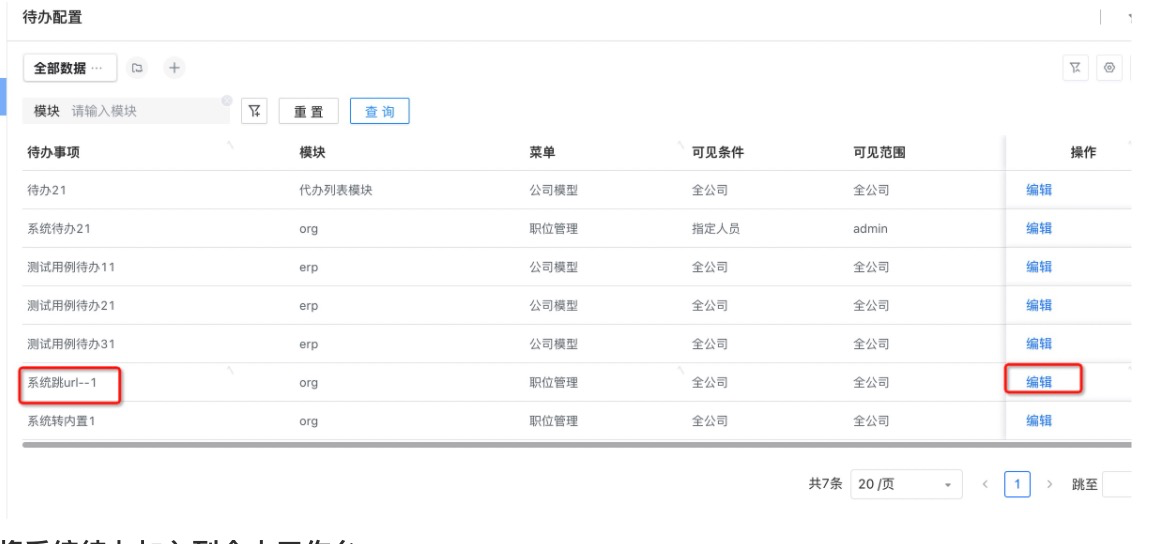Viewport: 1159px width, 544px height.
Task: Click 公司模型 in the 待办21 row
Action: tap(554, 190)
